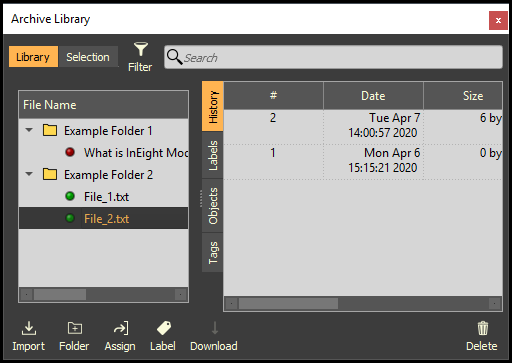Select File_1.txt in the tree
Image resolution: width=512 pixels, height=363 pixels.
(106, 197)
